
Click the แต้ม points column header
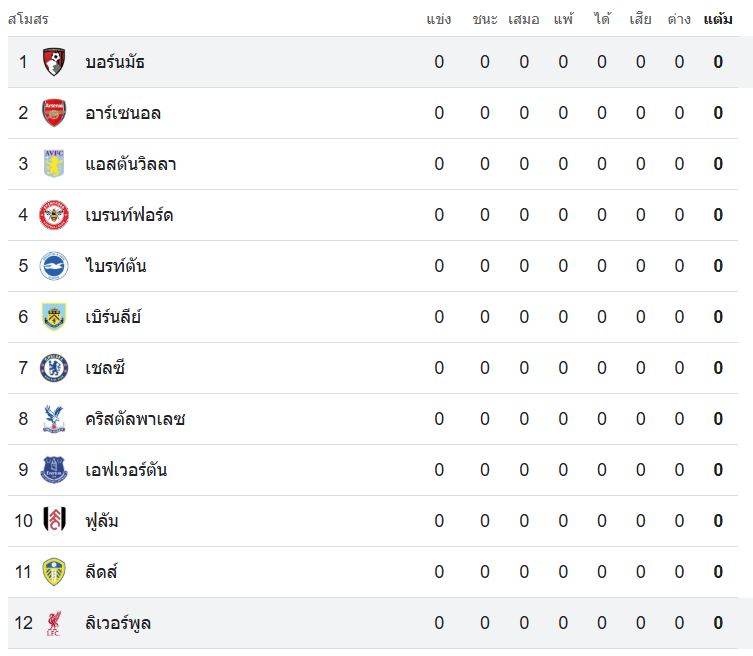(x=718, y=19)
